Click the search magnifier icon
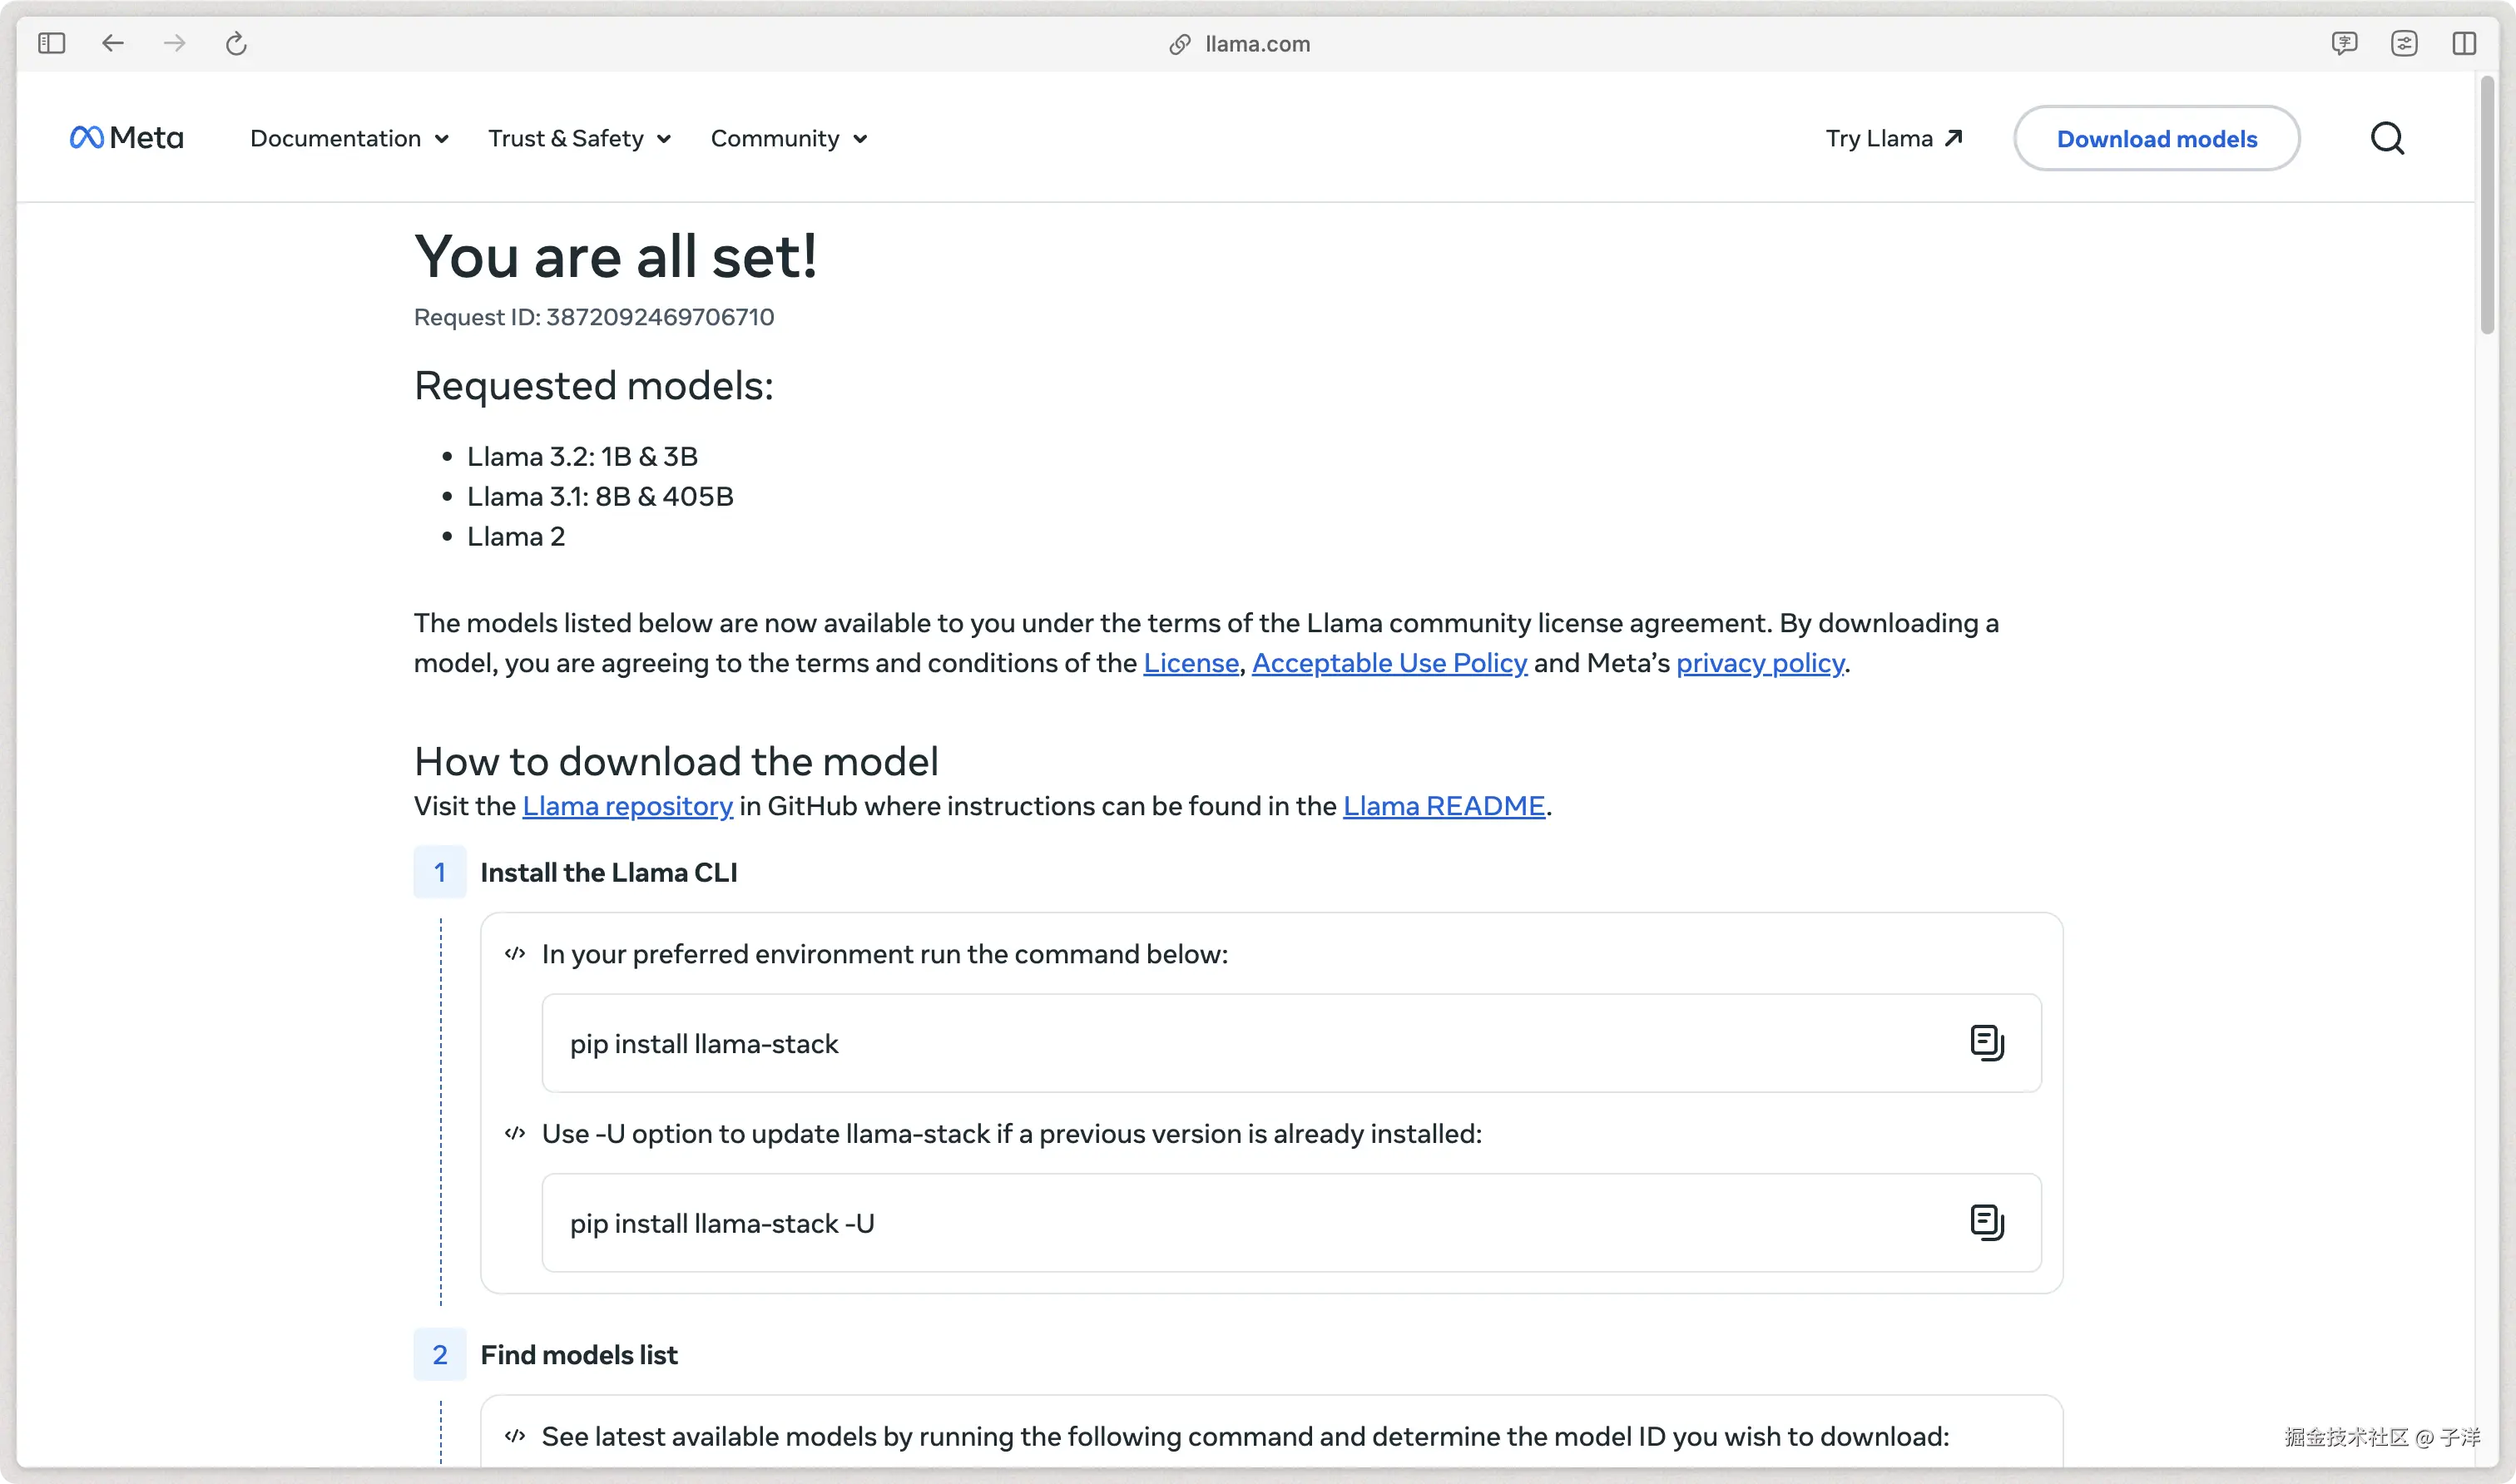The width and height of the screenshot is (2516, 1484). tap(2387, 138)
